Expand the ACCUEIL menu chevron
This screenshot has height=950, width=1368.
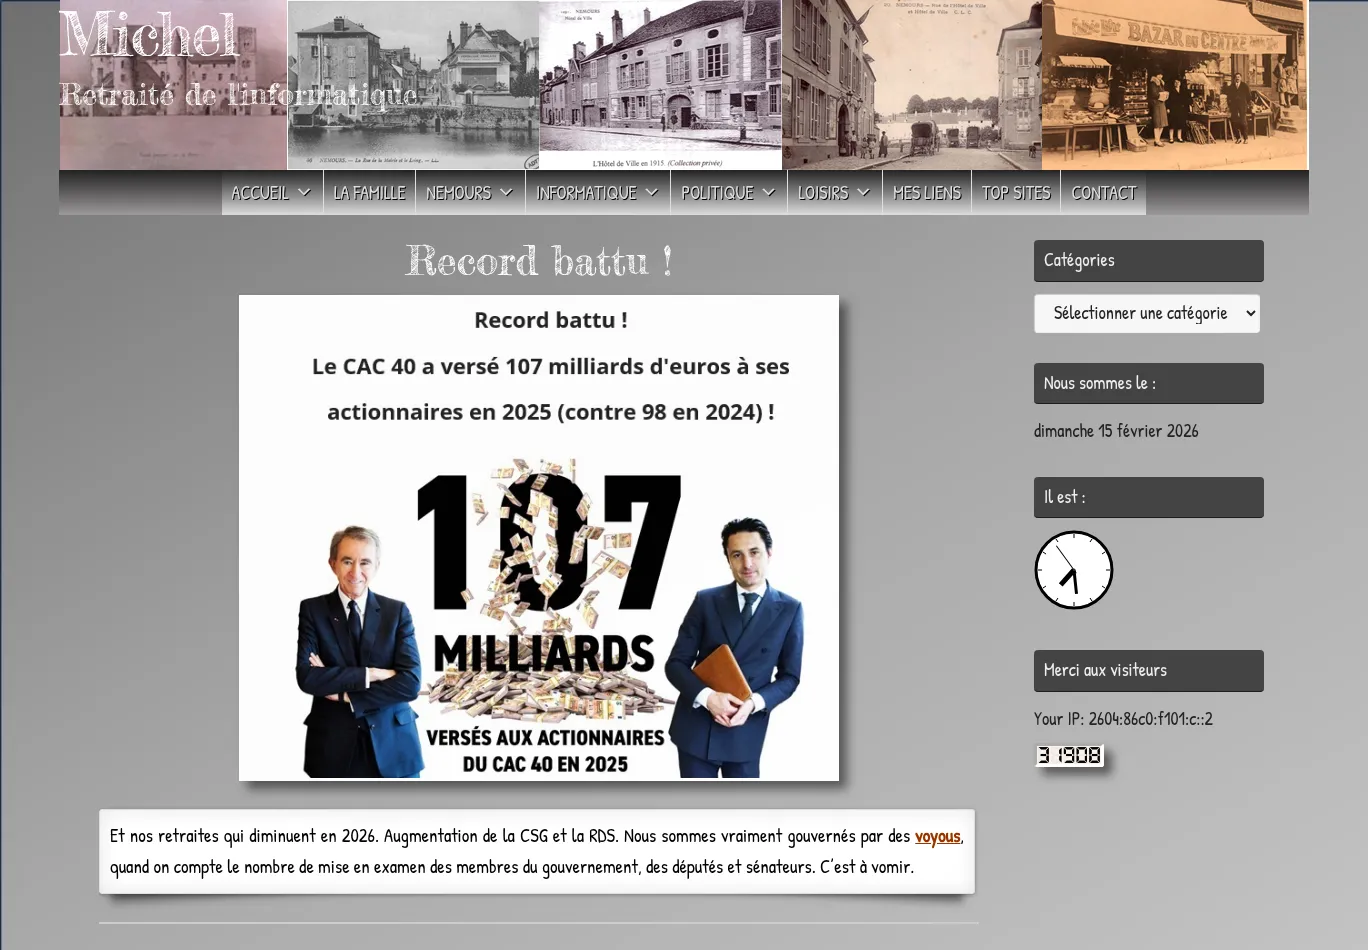click(304, 193)
